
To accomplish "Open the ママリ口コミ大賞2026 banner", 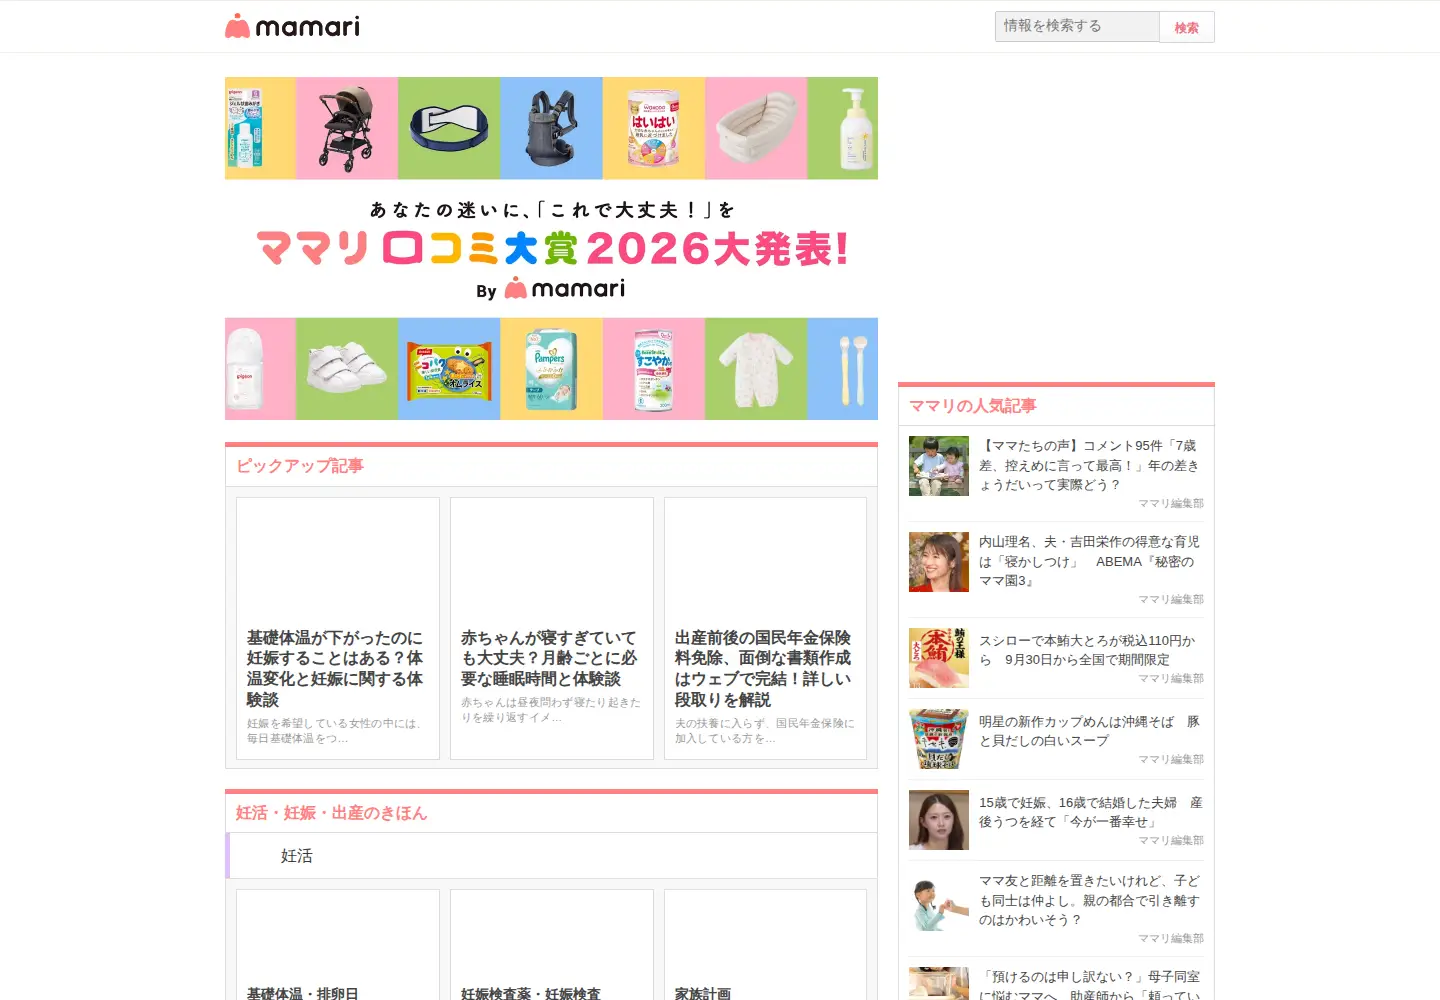I will (551, 248).
